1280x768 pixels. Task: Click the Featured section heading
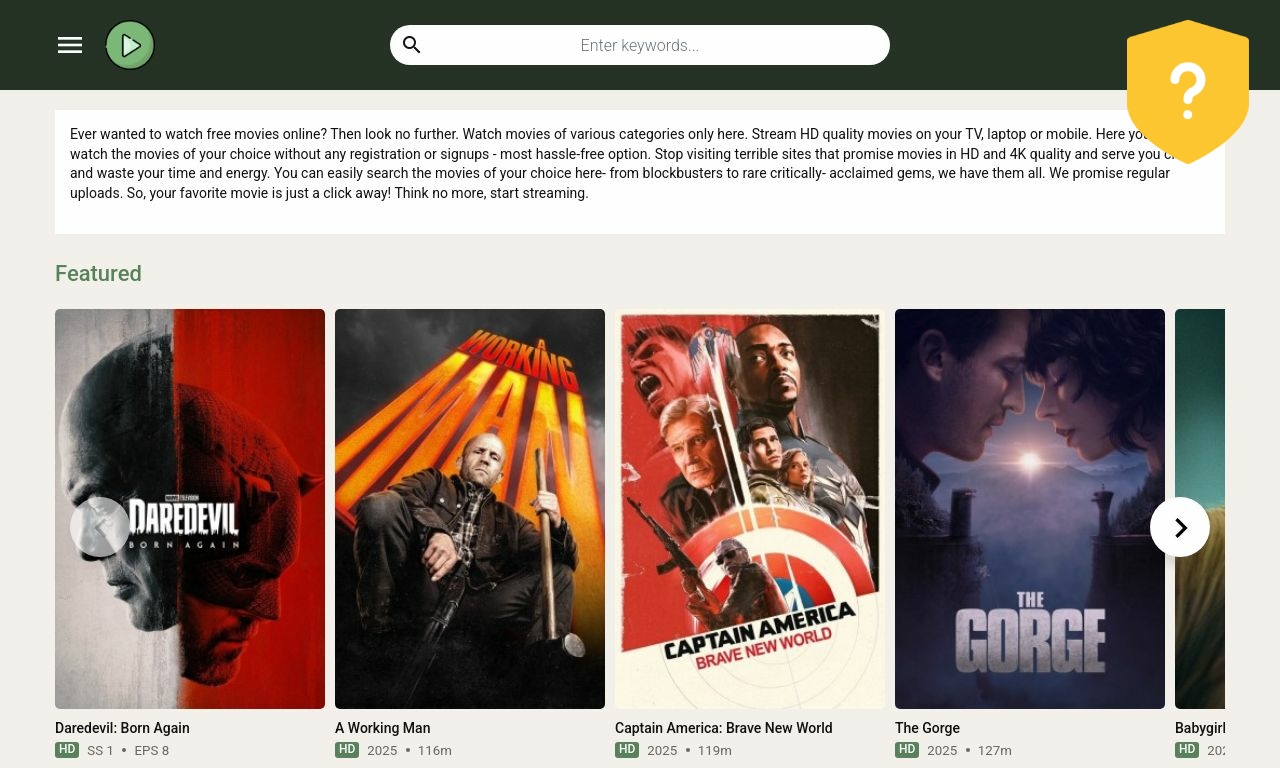tap(98, 273)
